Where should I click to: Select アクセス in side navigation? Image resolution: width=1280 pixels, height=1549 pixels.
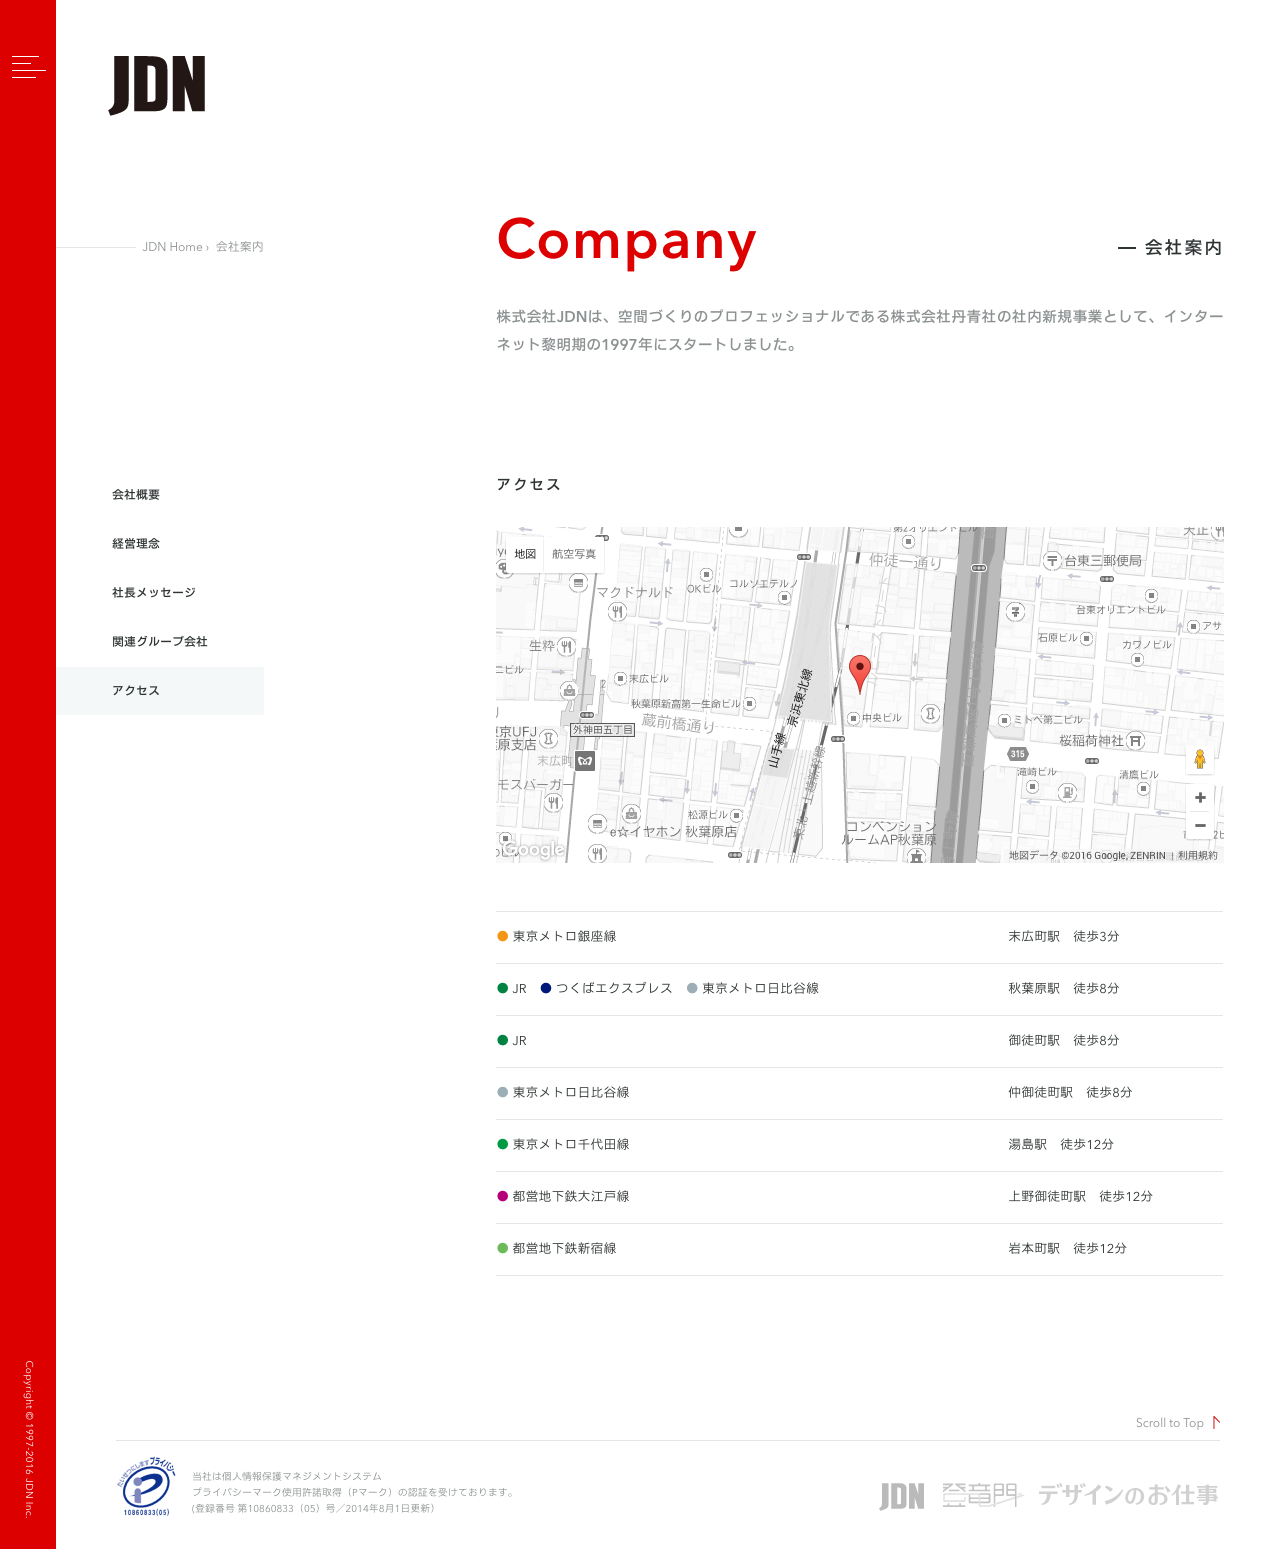[x=136, y=691]
